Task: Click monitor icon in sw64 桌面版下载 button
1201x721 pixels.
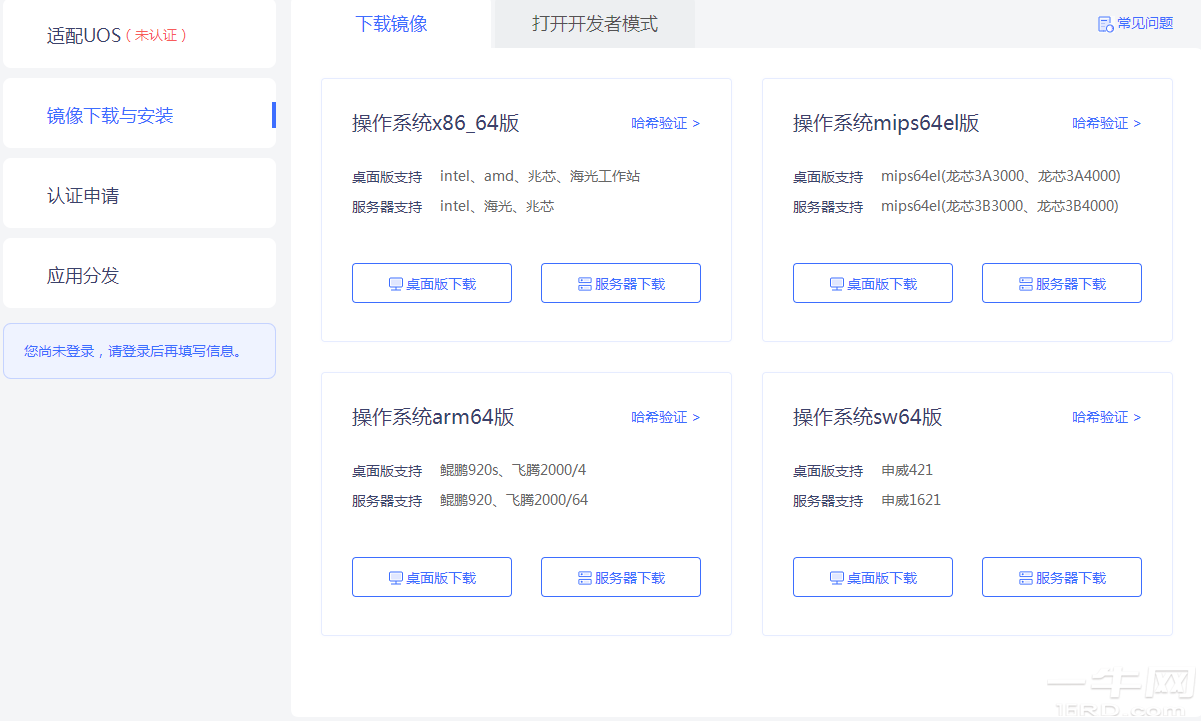Action: pyautogui.click(x=836, y=578)
